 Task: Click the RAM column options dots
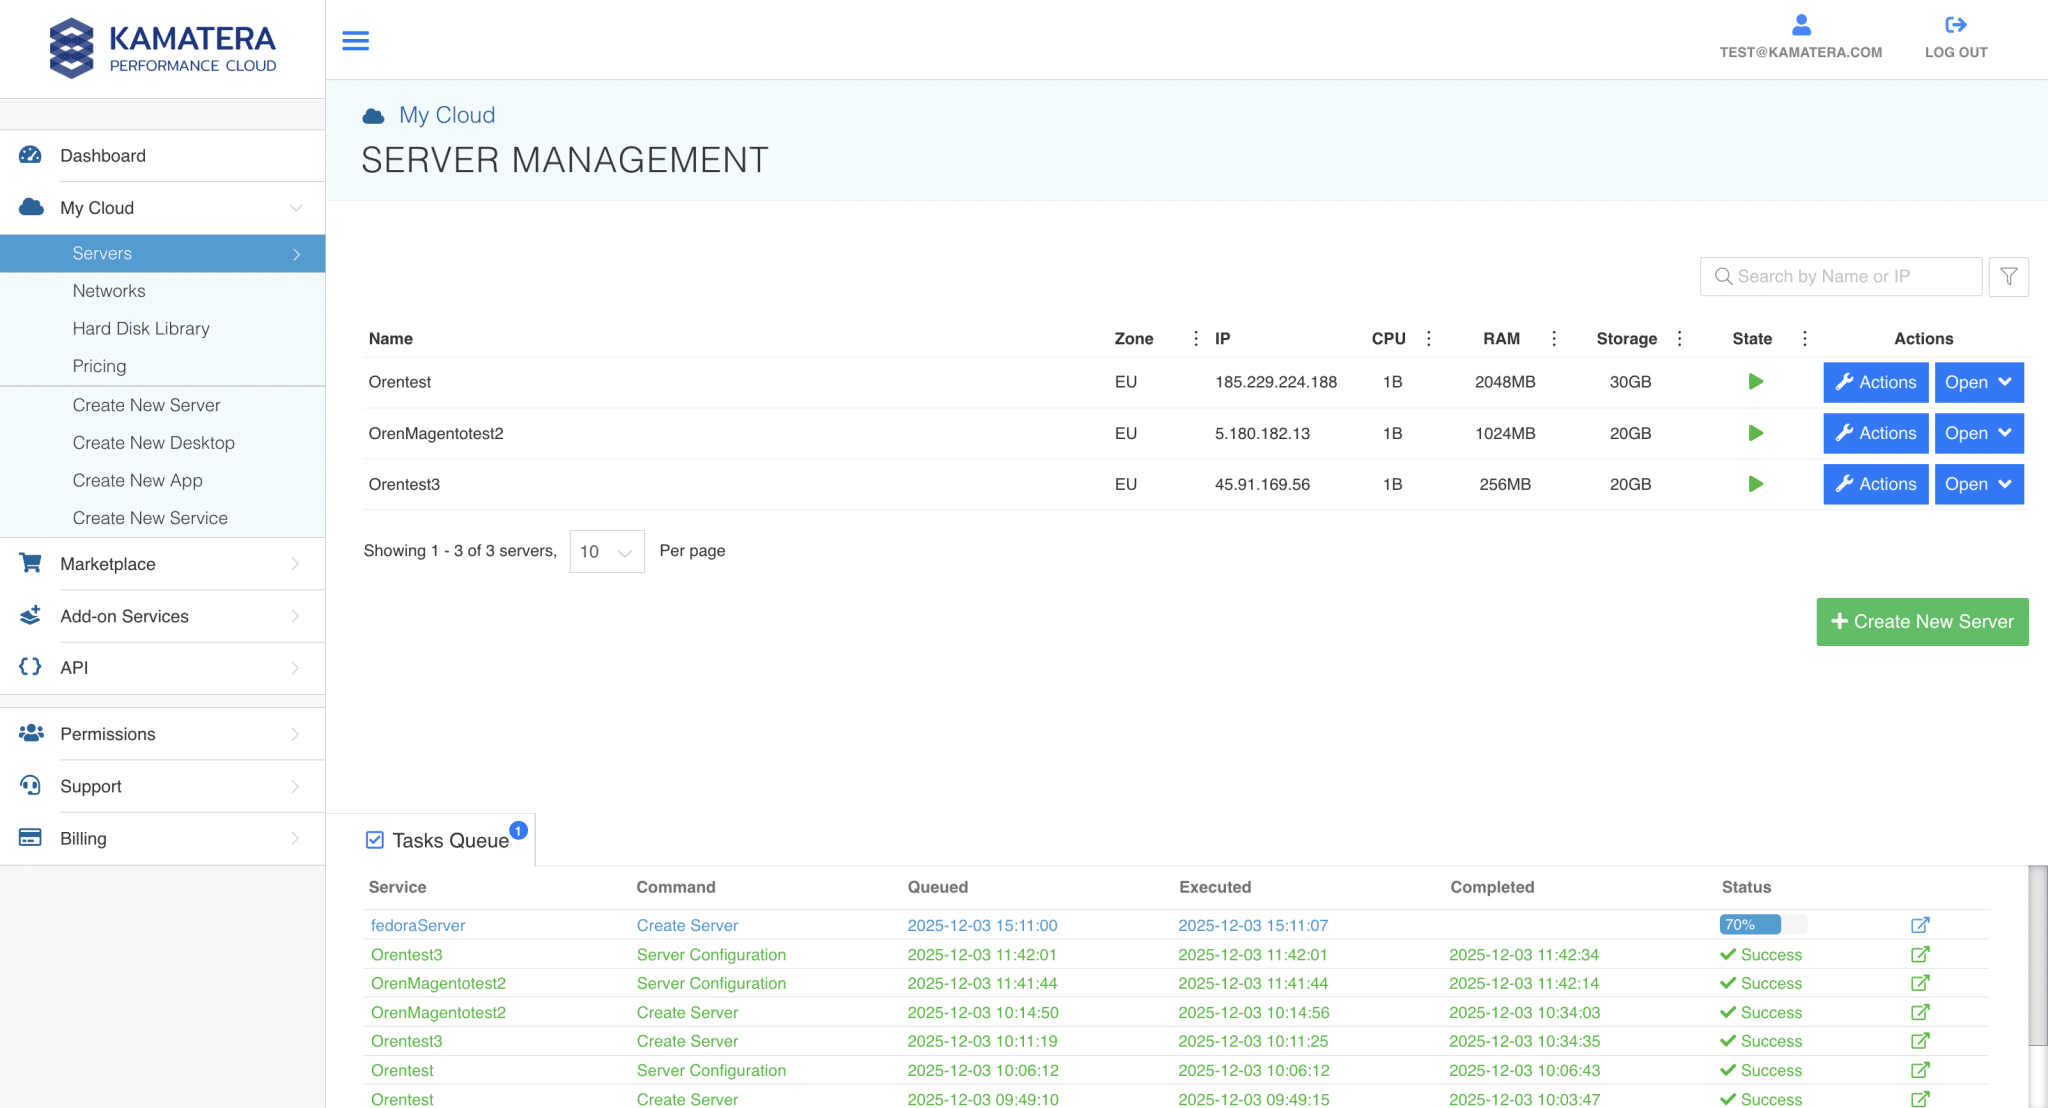click(x=1554, y=339)
